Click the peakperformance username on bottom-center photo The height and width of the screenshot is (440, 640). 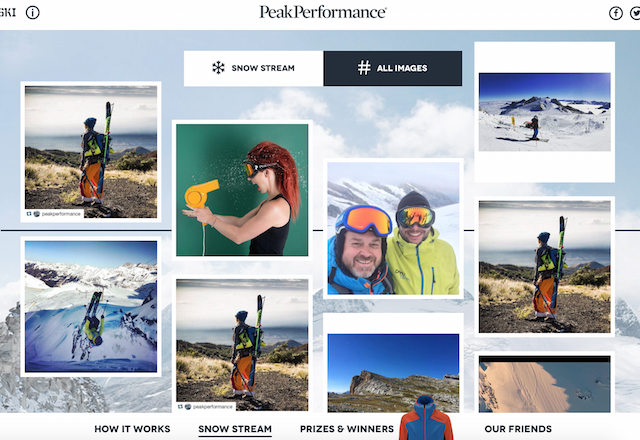tap(212, 406)
